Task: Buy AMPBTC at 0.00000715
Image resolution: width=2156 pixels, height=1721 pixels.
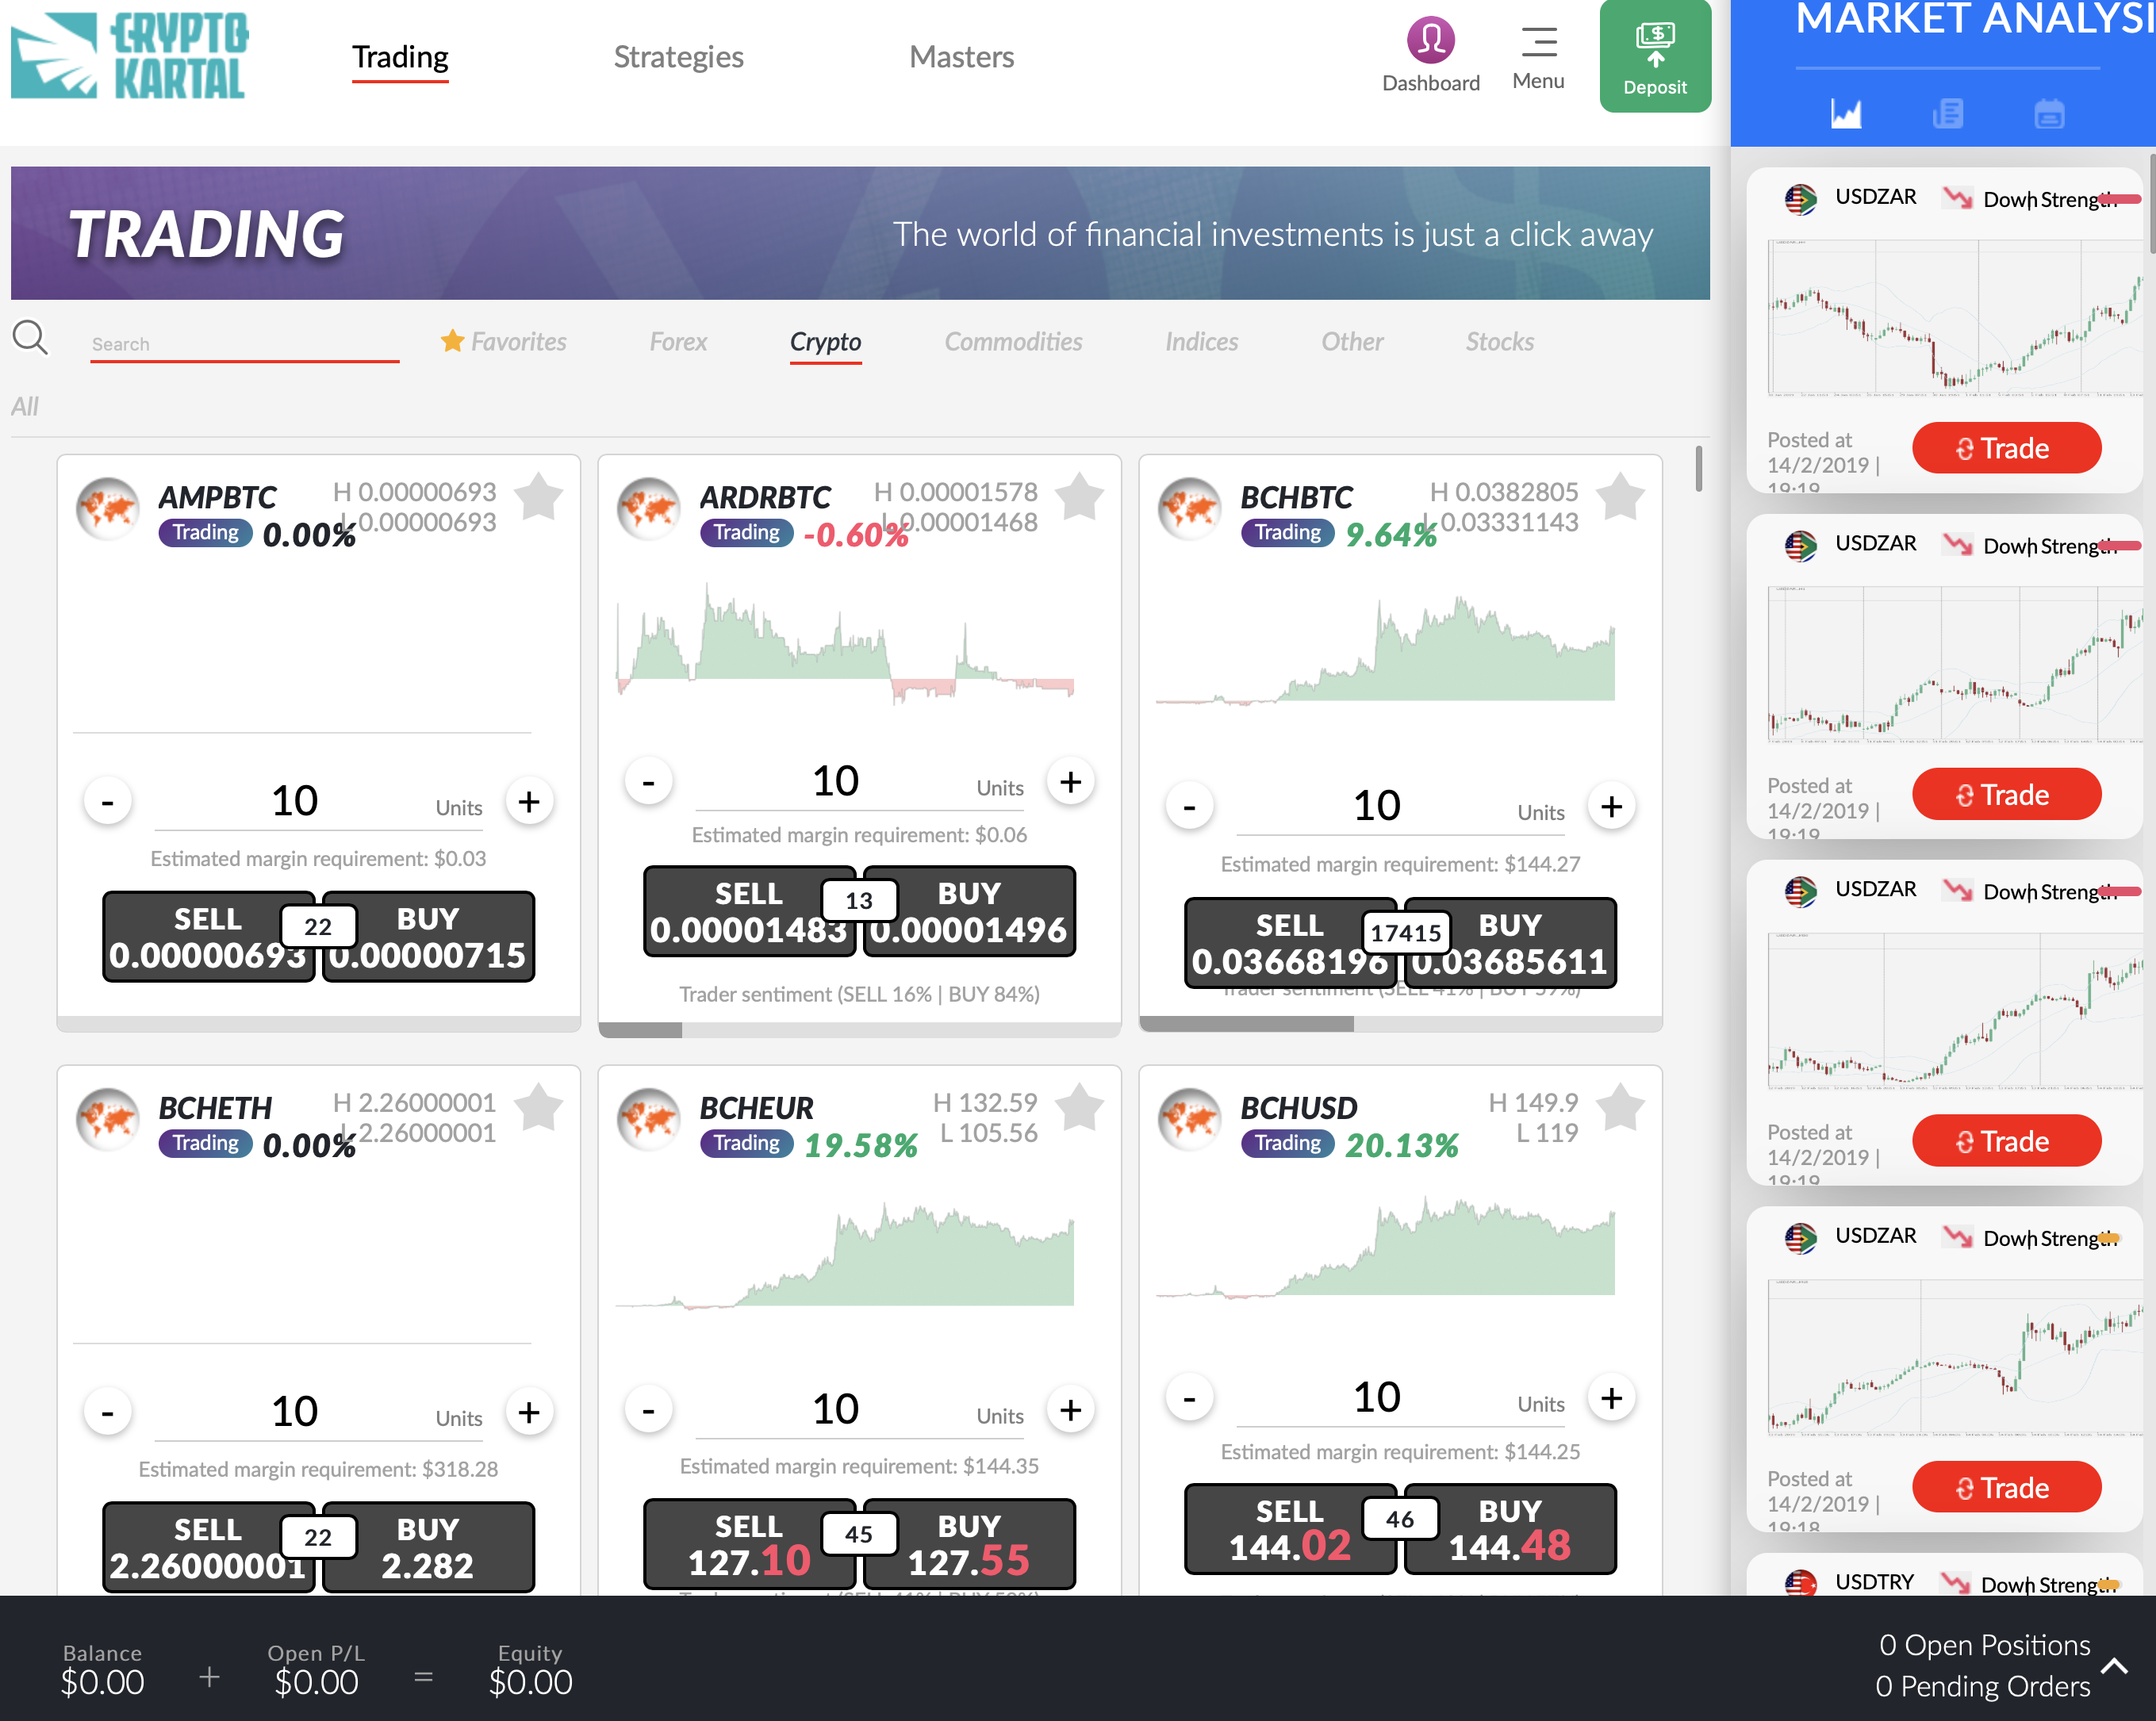Action: pos(429,937)
